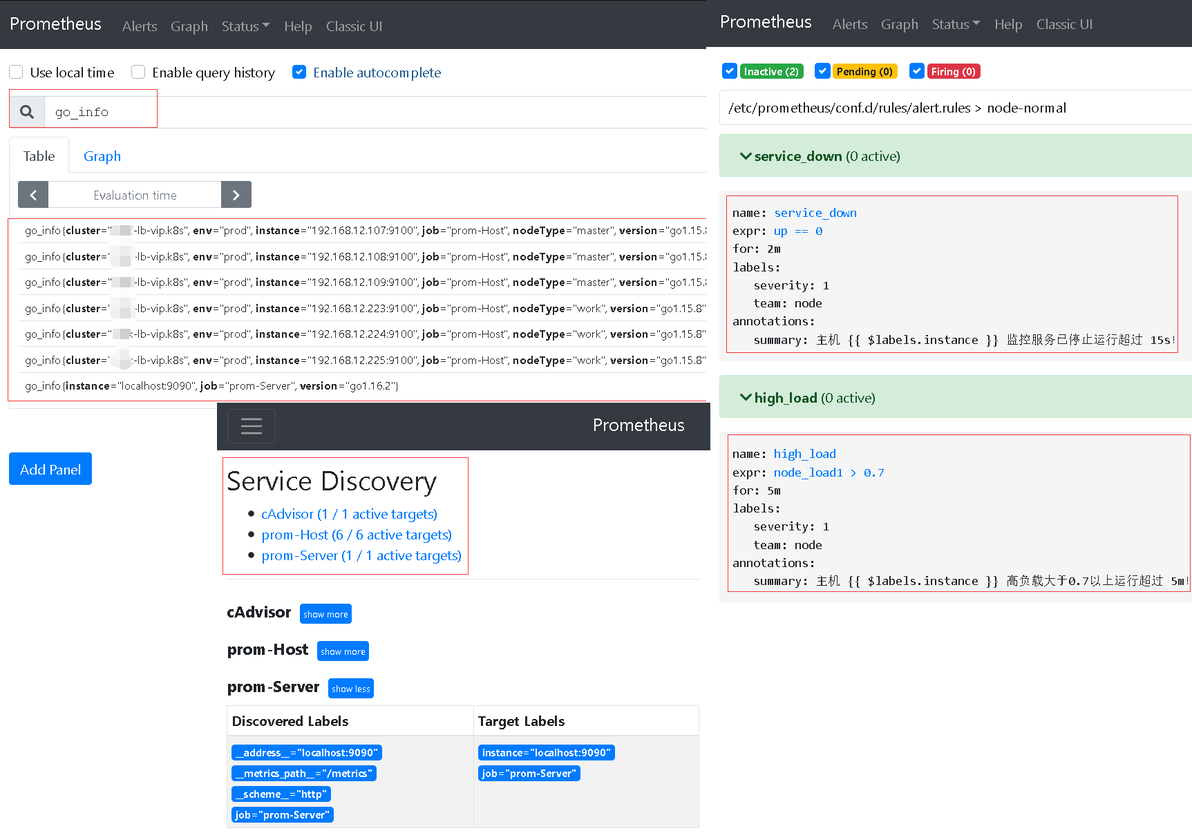Screen dimensions: 1192x833
Task: Collapse the high_load alert rule
Action: (x=956, y=397)
